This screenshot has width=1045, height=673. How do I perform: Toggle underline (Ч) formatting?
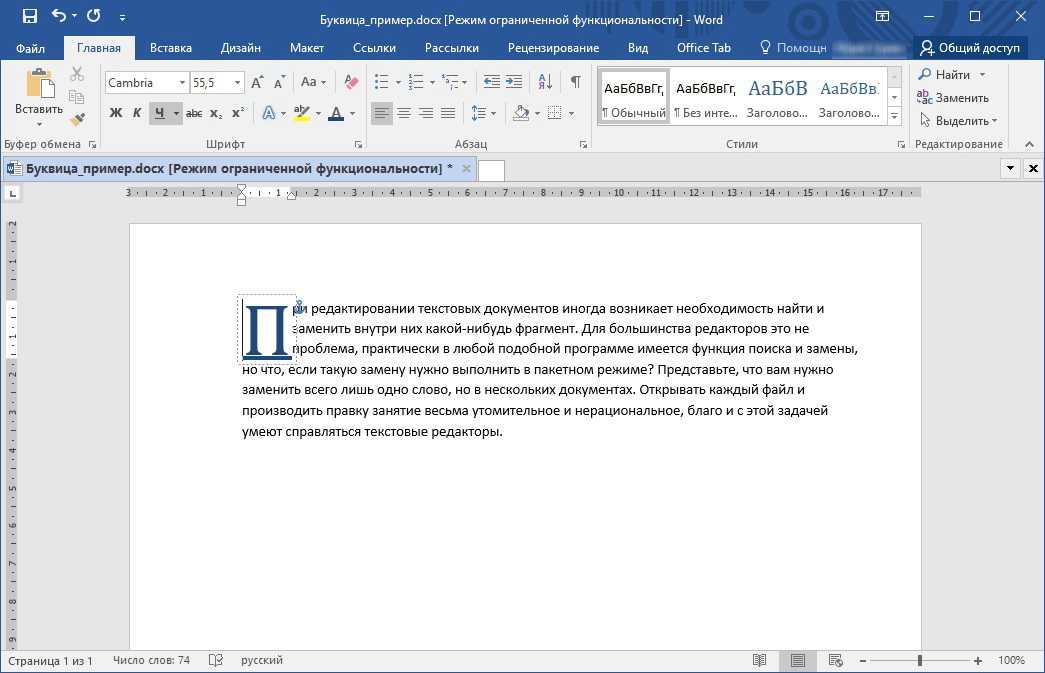[159, 113]
